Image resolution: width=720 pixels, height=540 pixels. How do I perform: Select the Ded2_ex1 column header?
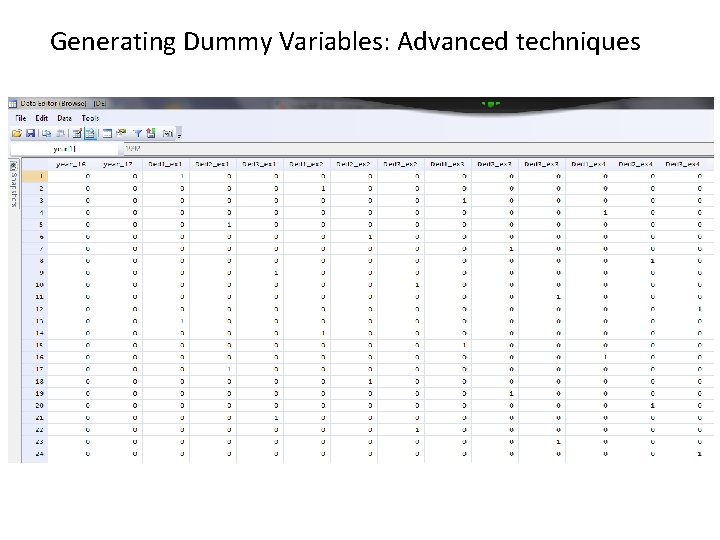213,164
